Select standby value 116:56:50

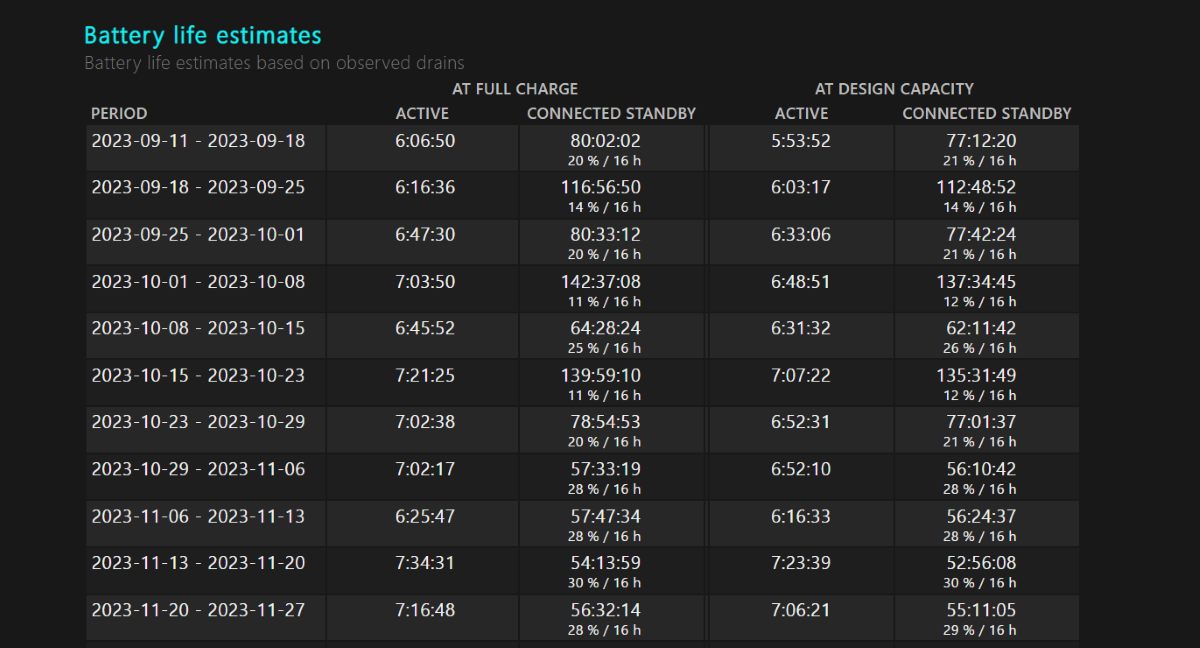[601, 187]
